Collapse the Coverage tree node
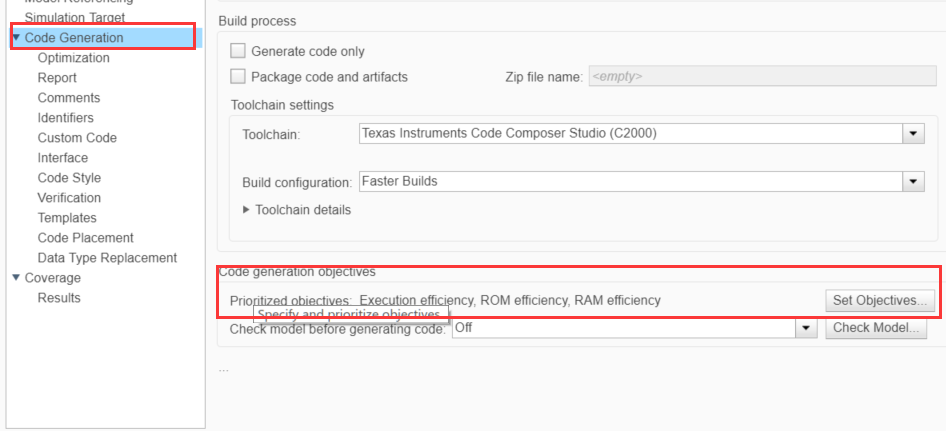Image resolution: width=946 pixels, height=431 pixels. (16, 278)
